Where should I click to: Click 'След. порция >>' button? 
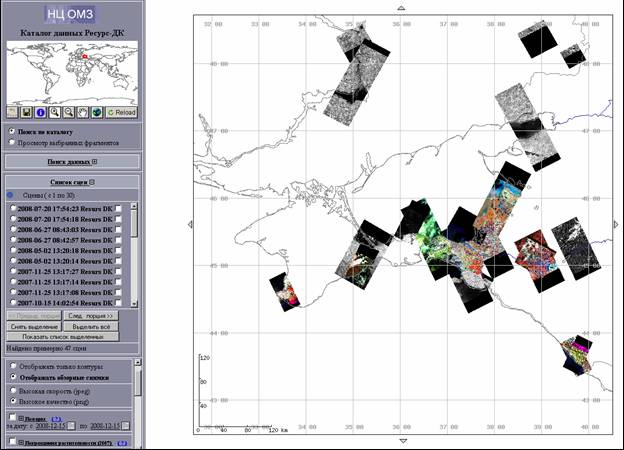[x=100, y=315]
